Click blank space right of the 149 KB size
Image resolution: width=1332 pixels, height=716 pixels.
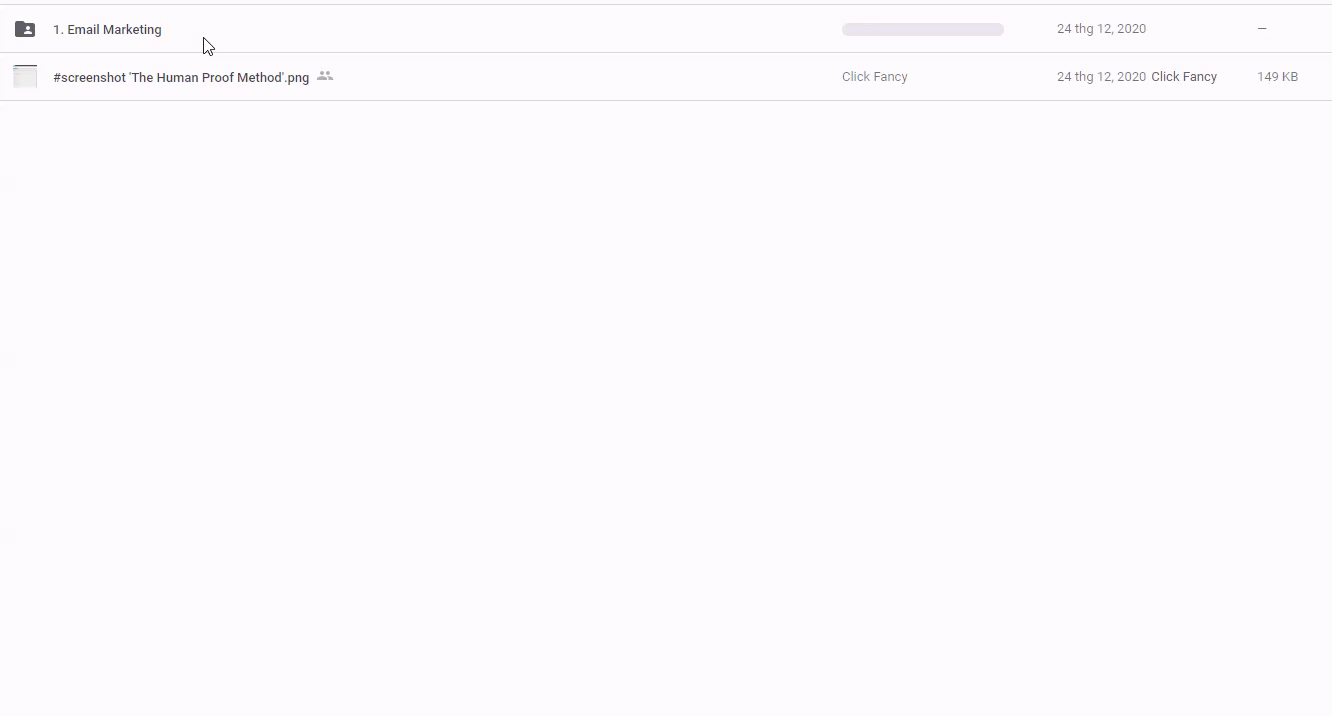pos(1316,77)
